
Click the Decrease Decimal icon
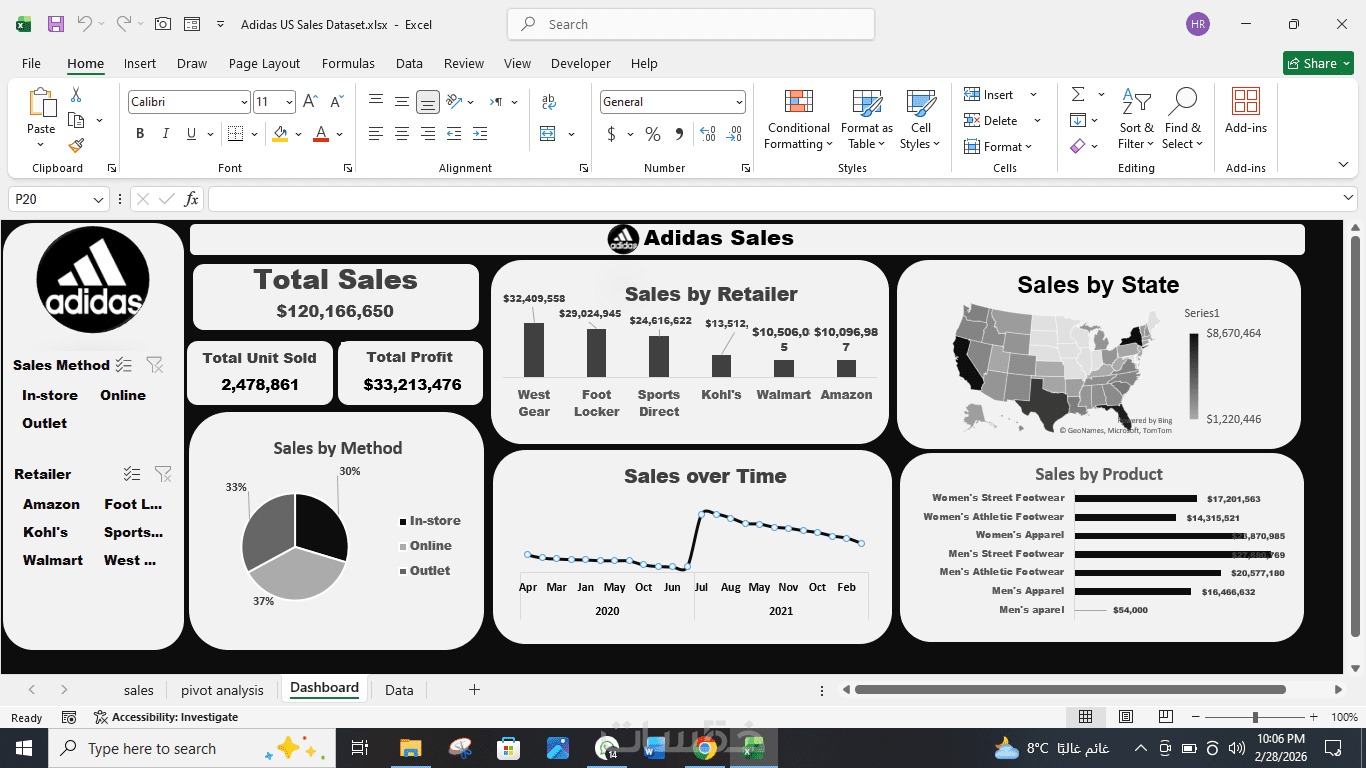pos(735,134)
